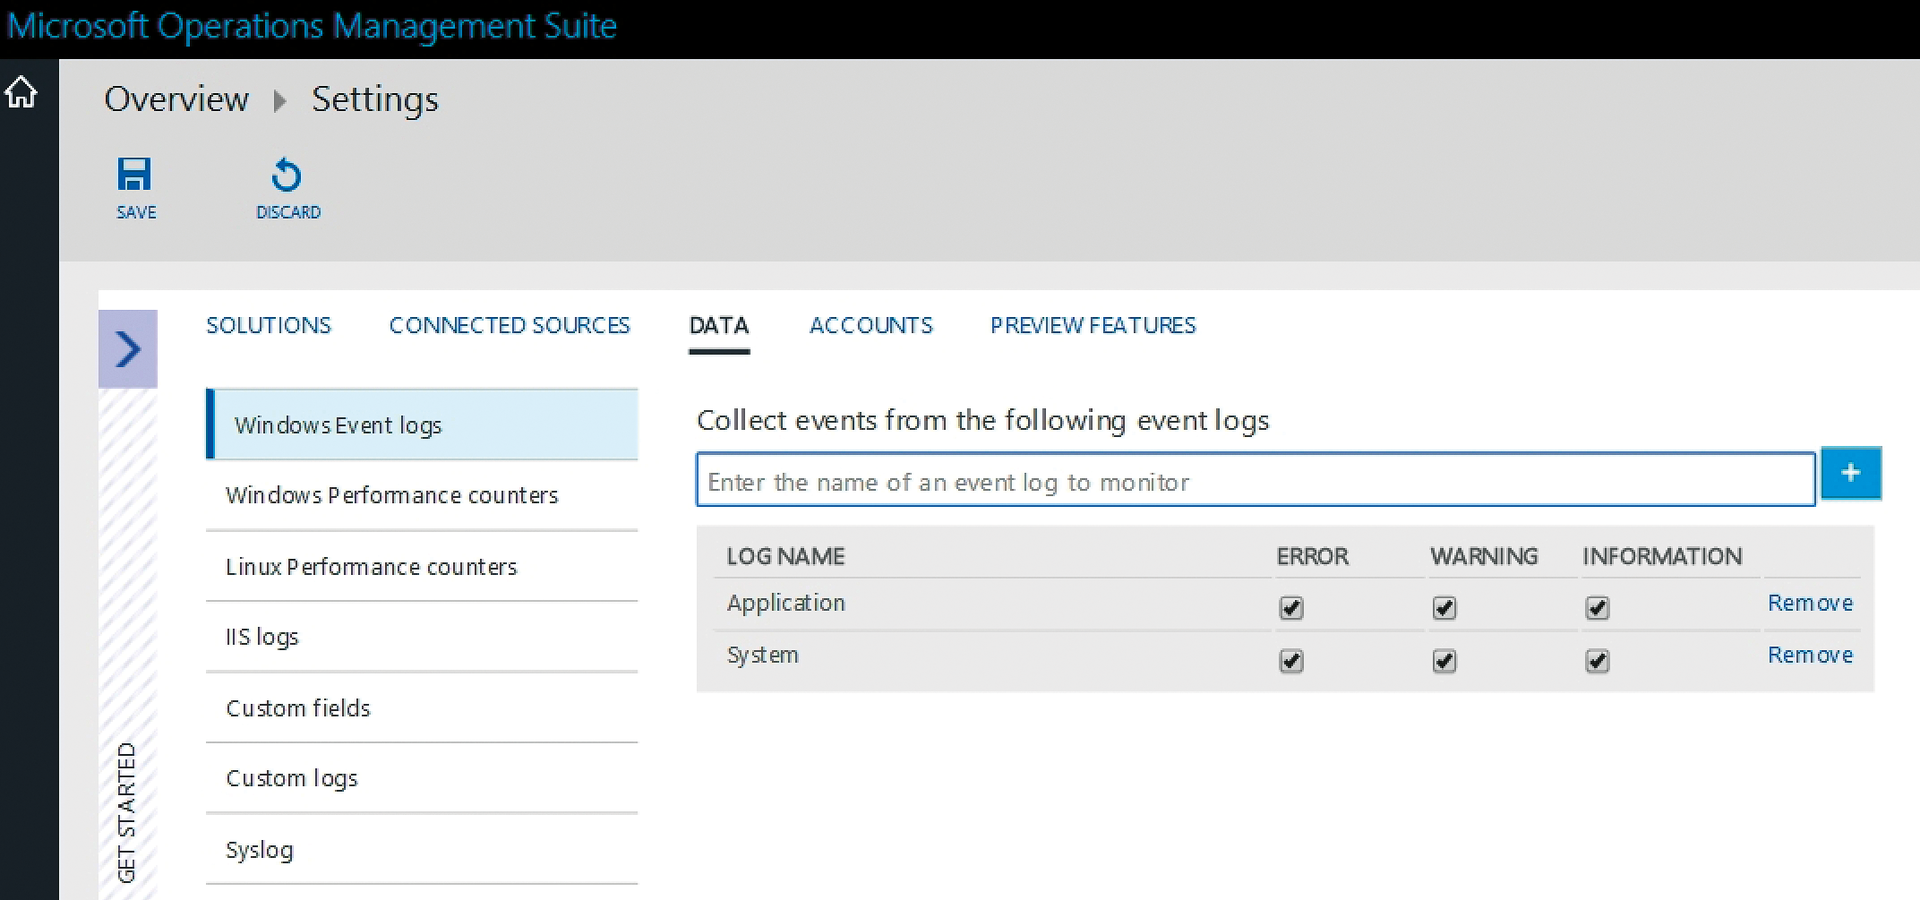Click the Settings breadcrumb title
The image size is (1920, 900).
click(375, 99)
